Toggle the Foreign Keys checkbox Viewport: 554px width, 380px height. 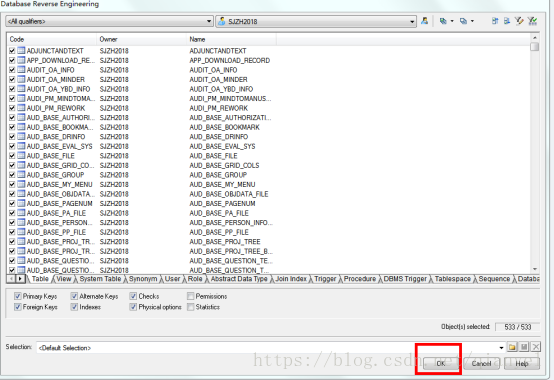click(x=17, y=307)
